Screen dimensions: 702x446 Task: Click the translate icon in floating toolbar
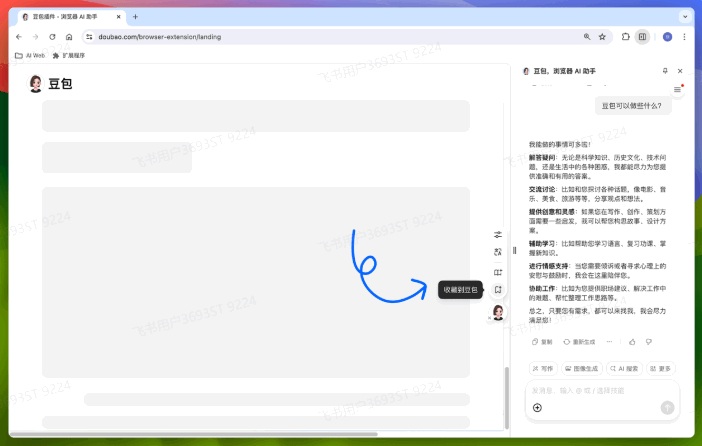point(498,252)
